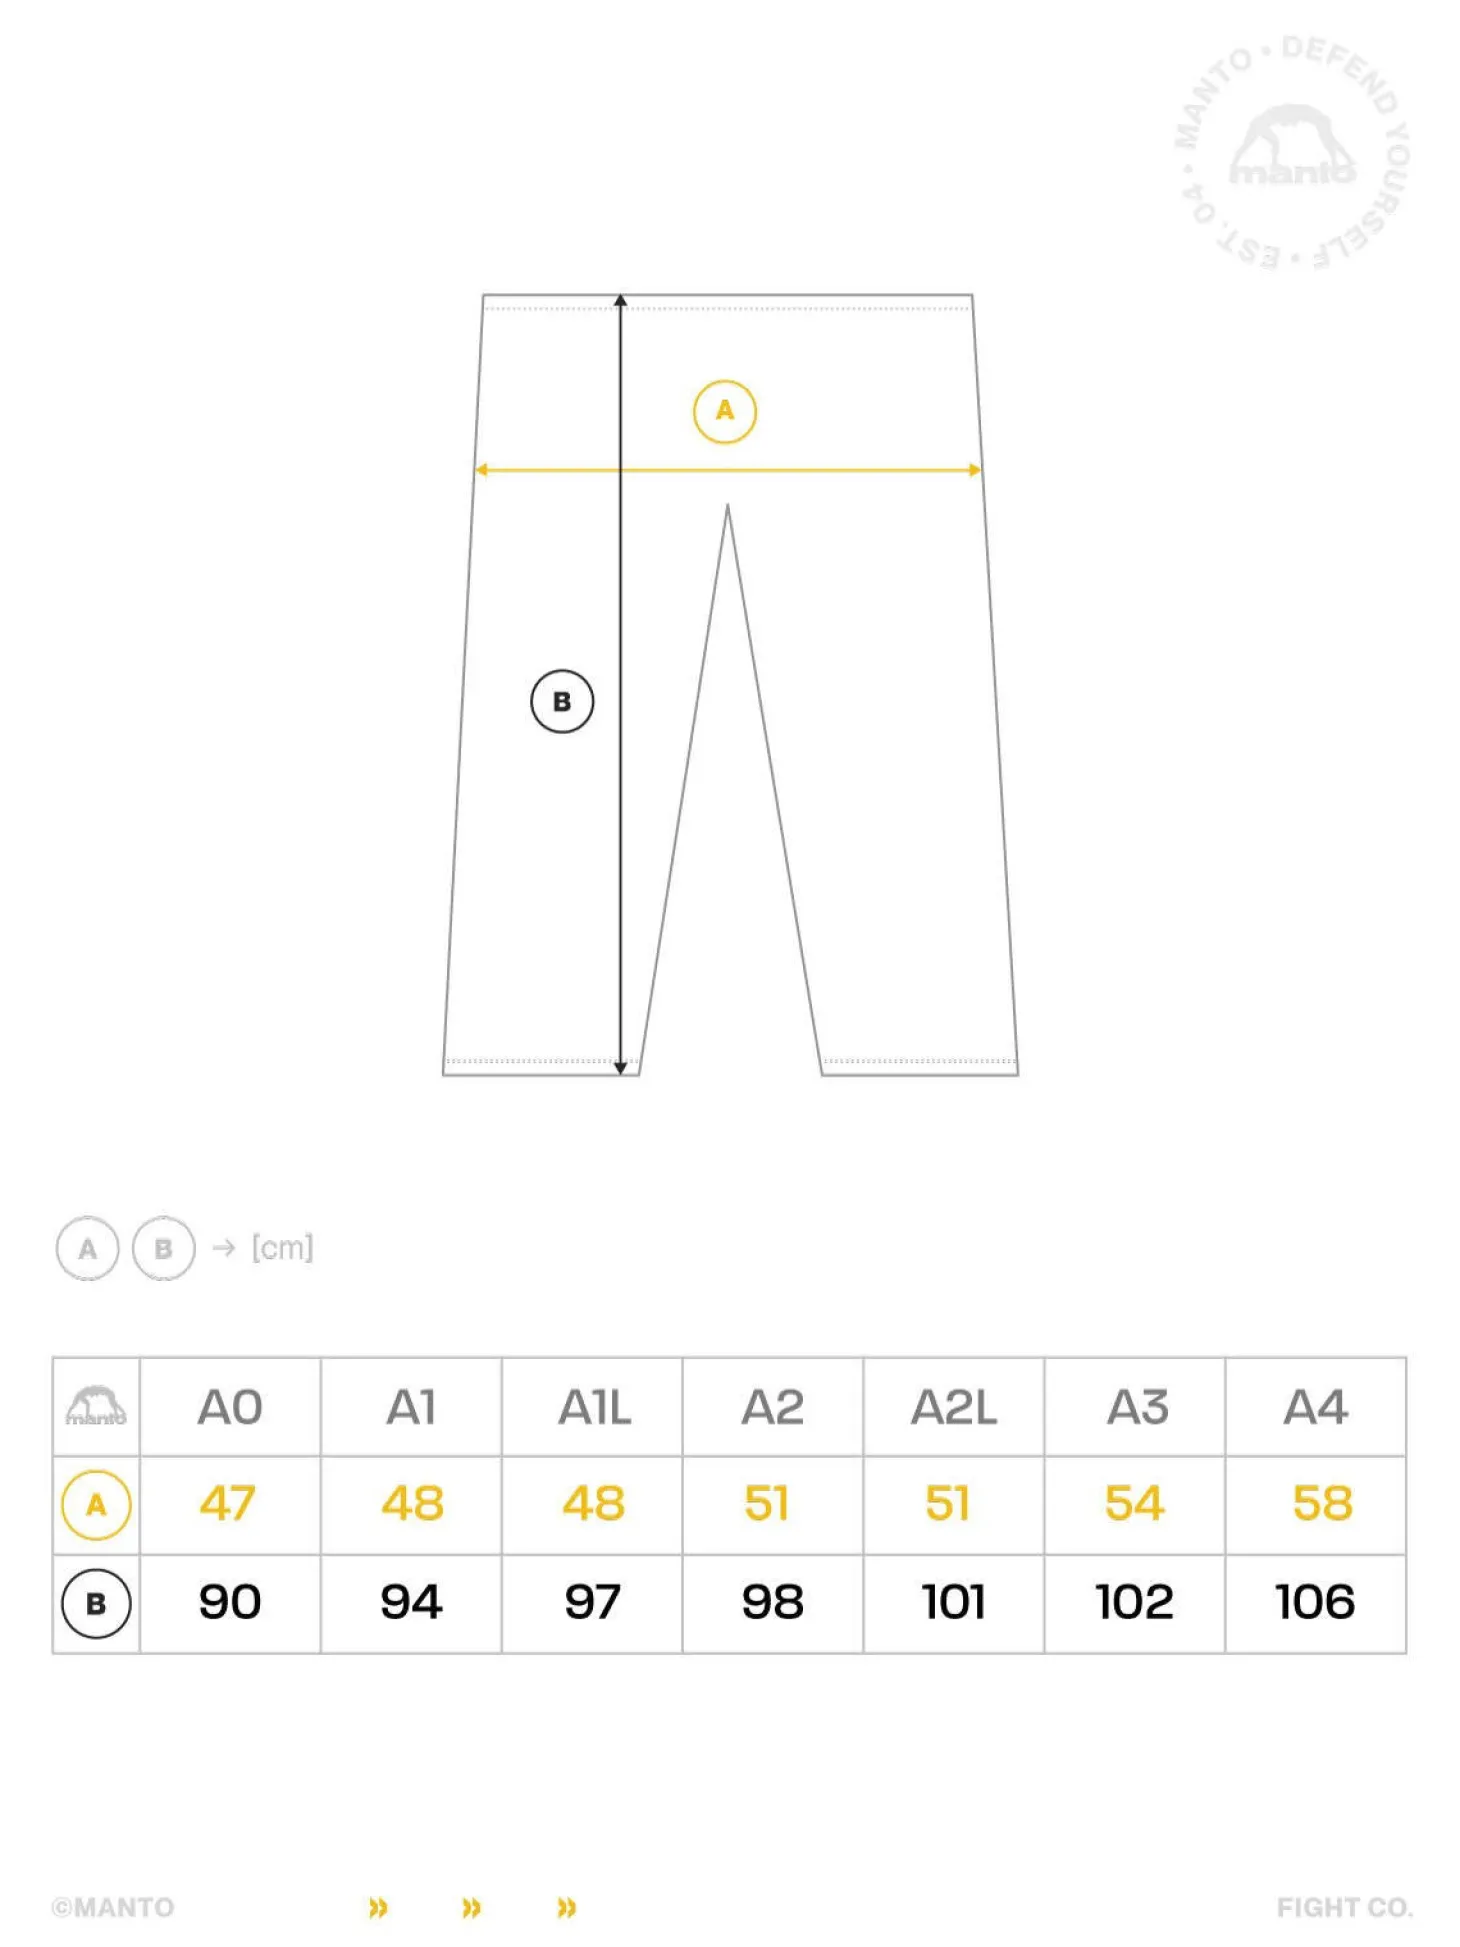This screenshot has width=1460, height=1947.
Task: Click the first yellow double-chevron at the bottom
Action: pos(378,1907)
